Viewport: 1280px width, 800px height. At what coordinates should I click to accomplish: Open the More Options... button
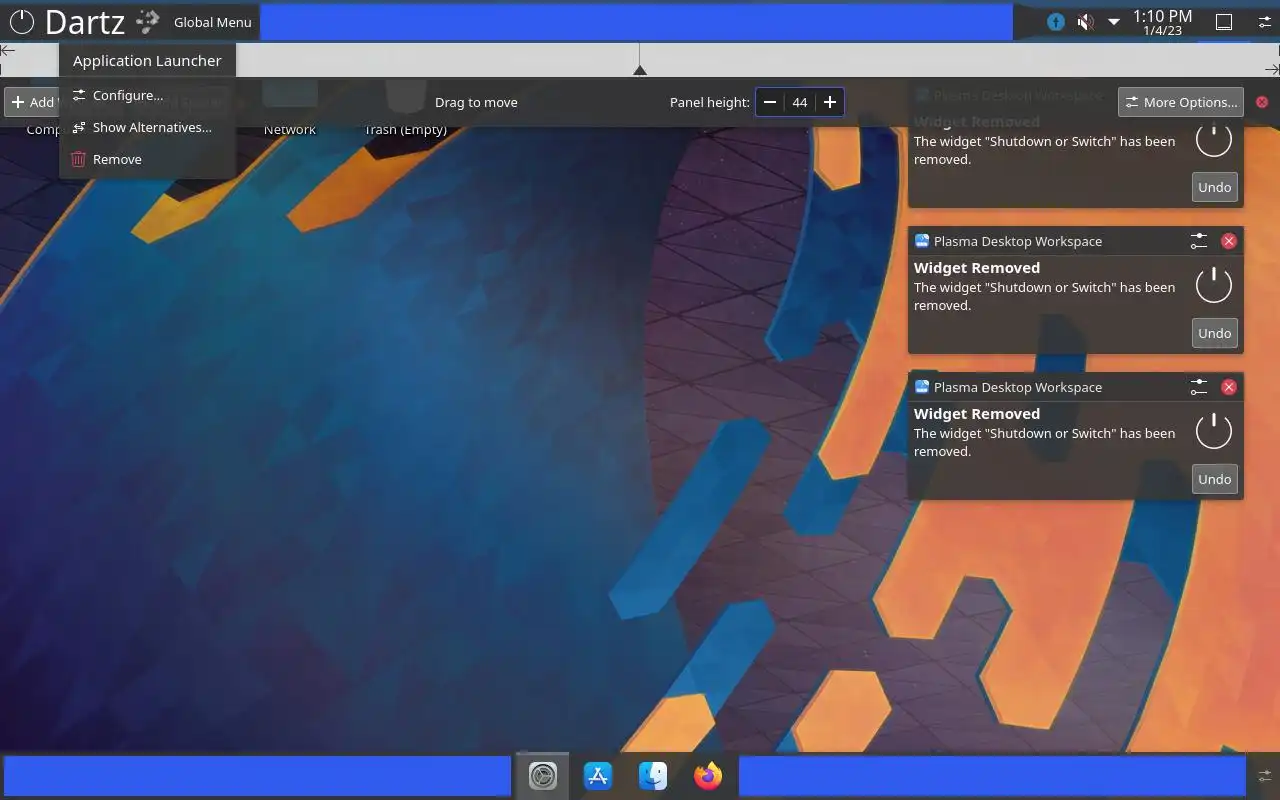(1181, 102)
